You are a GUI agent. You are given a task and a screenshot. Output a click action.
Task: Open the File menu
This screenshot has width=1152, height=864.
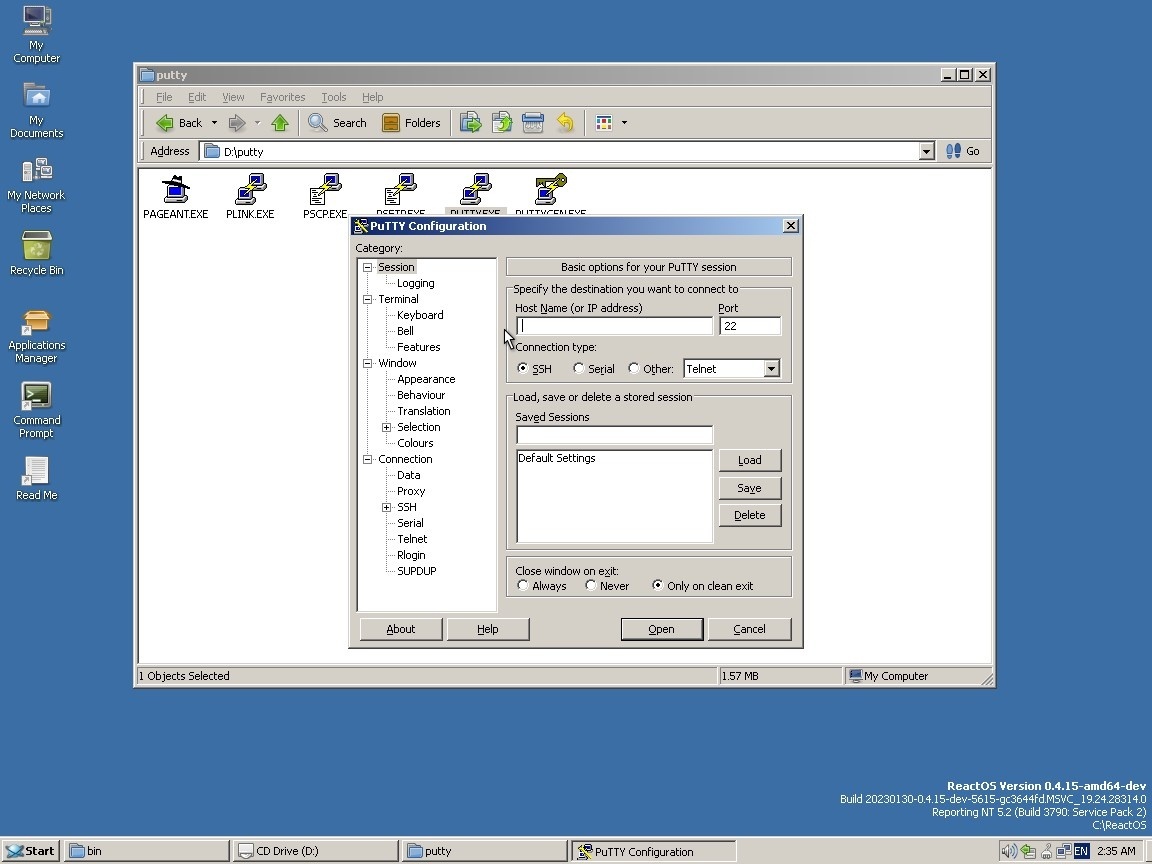(x=164, y=97)
